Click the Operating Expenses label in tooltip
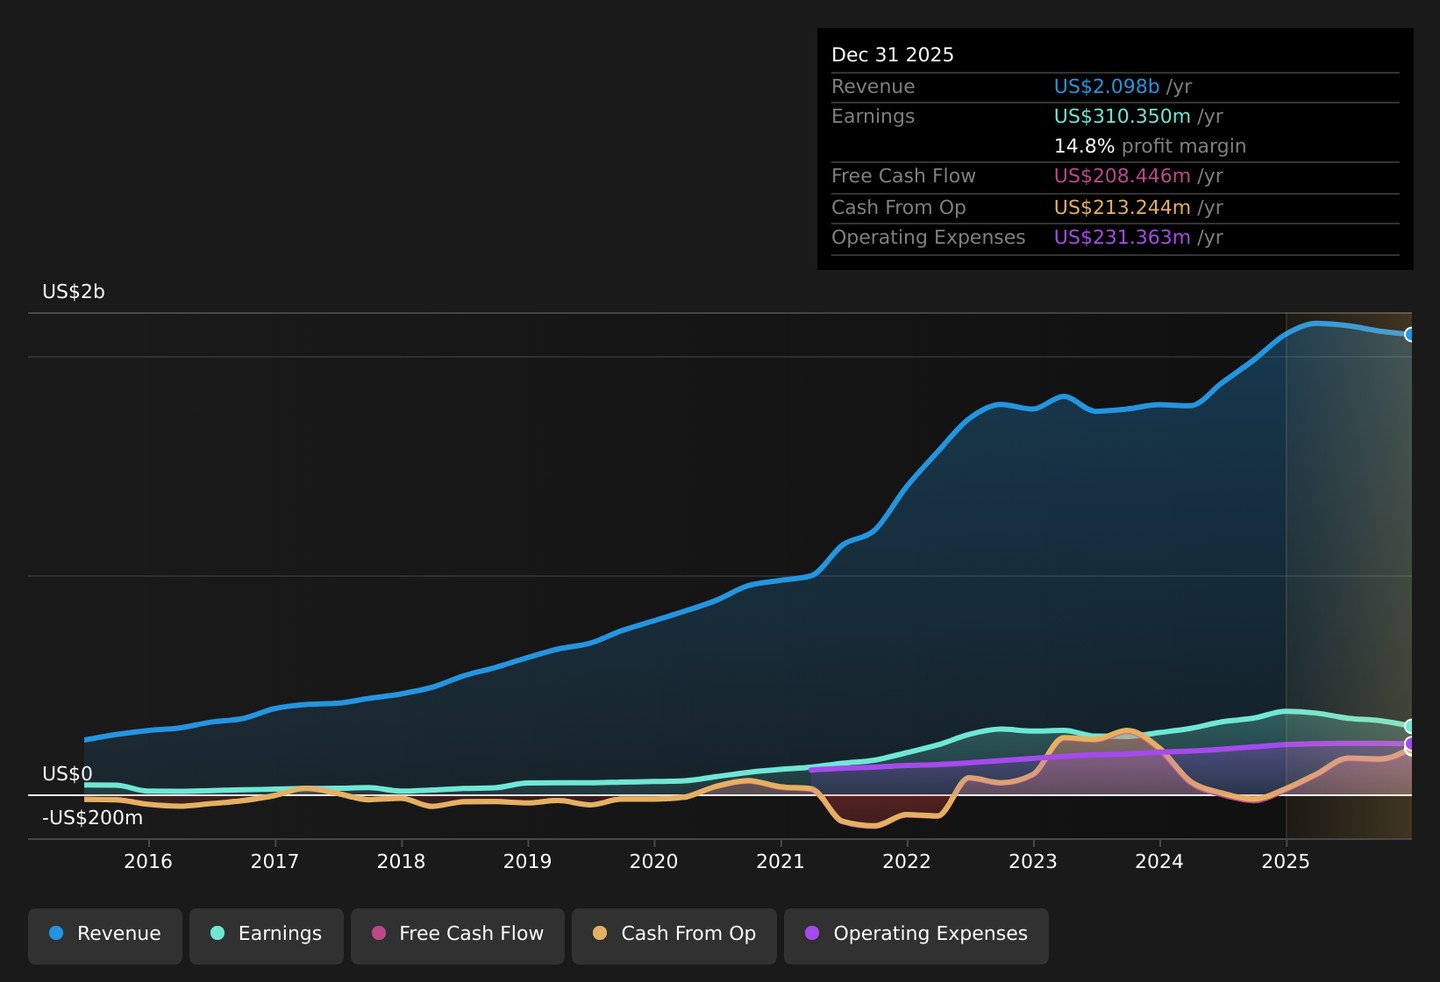The width and height of the screenshot is (1440, 982). [x=929, y=237]
